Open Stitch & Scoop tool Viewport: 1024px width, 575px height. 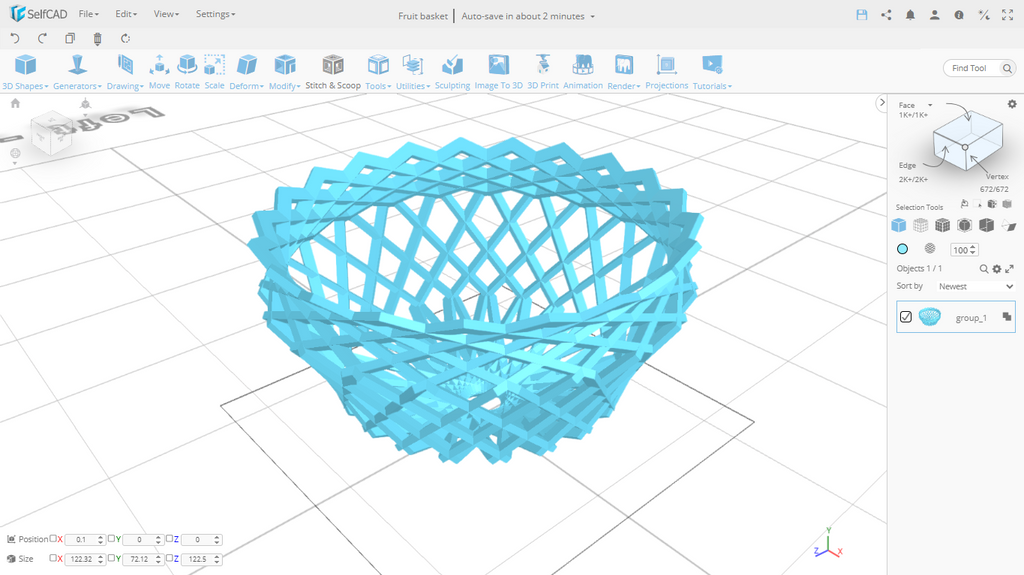coord(333,70)
